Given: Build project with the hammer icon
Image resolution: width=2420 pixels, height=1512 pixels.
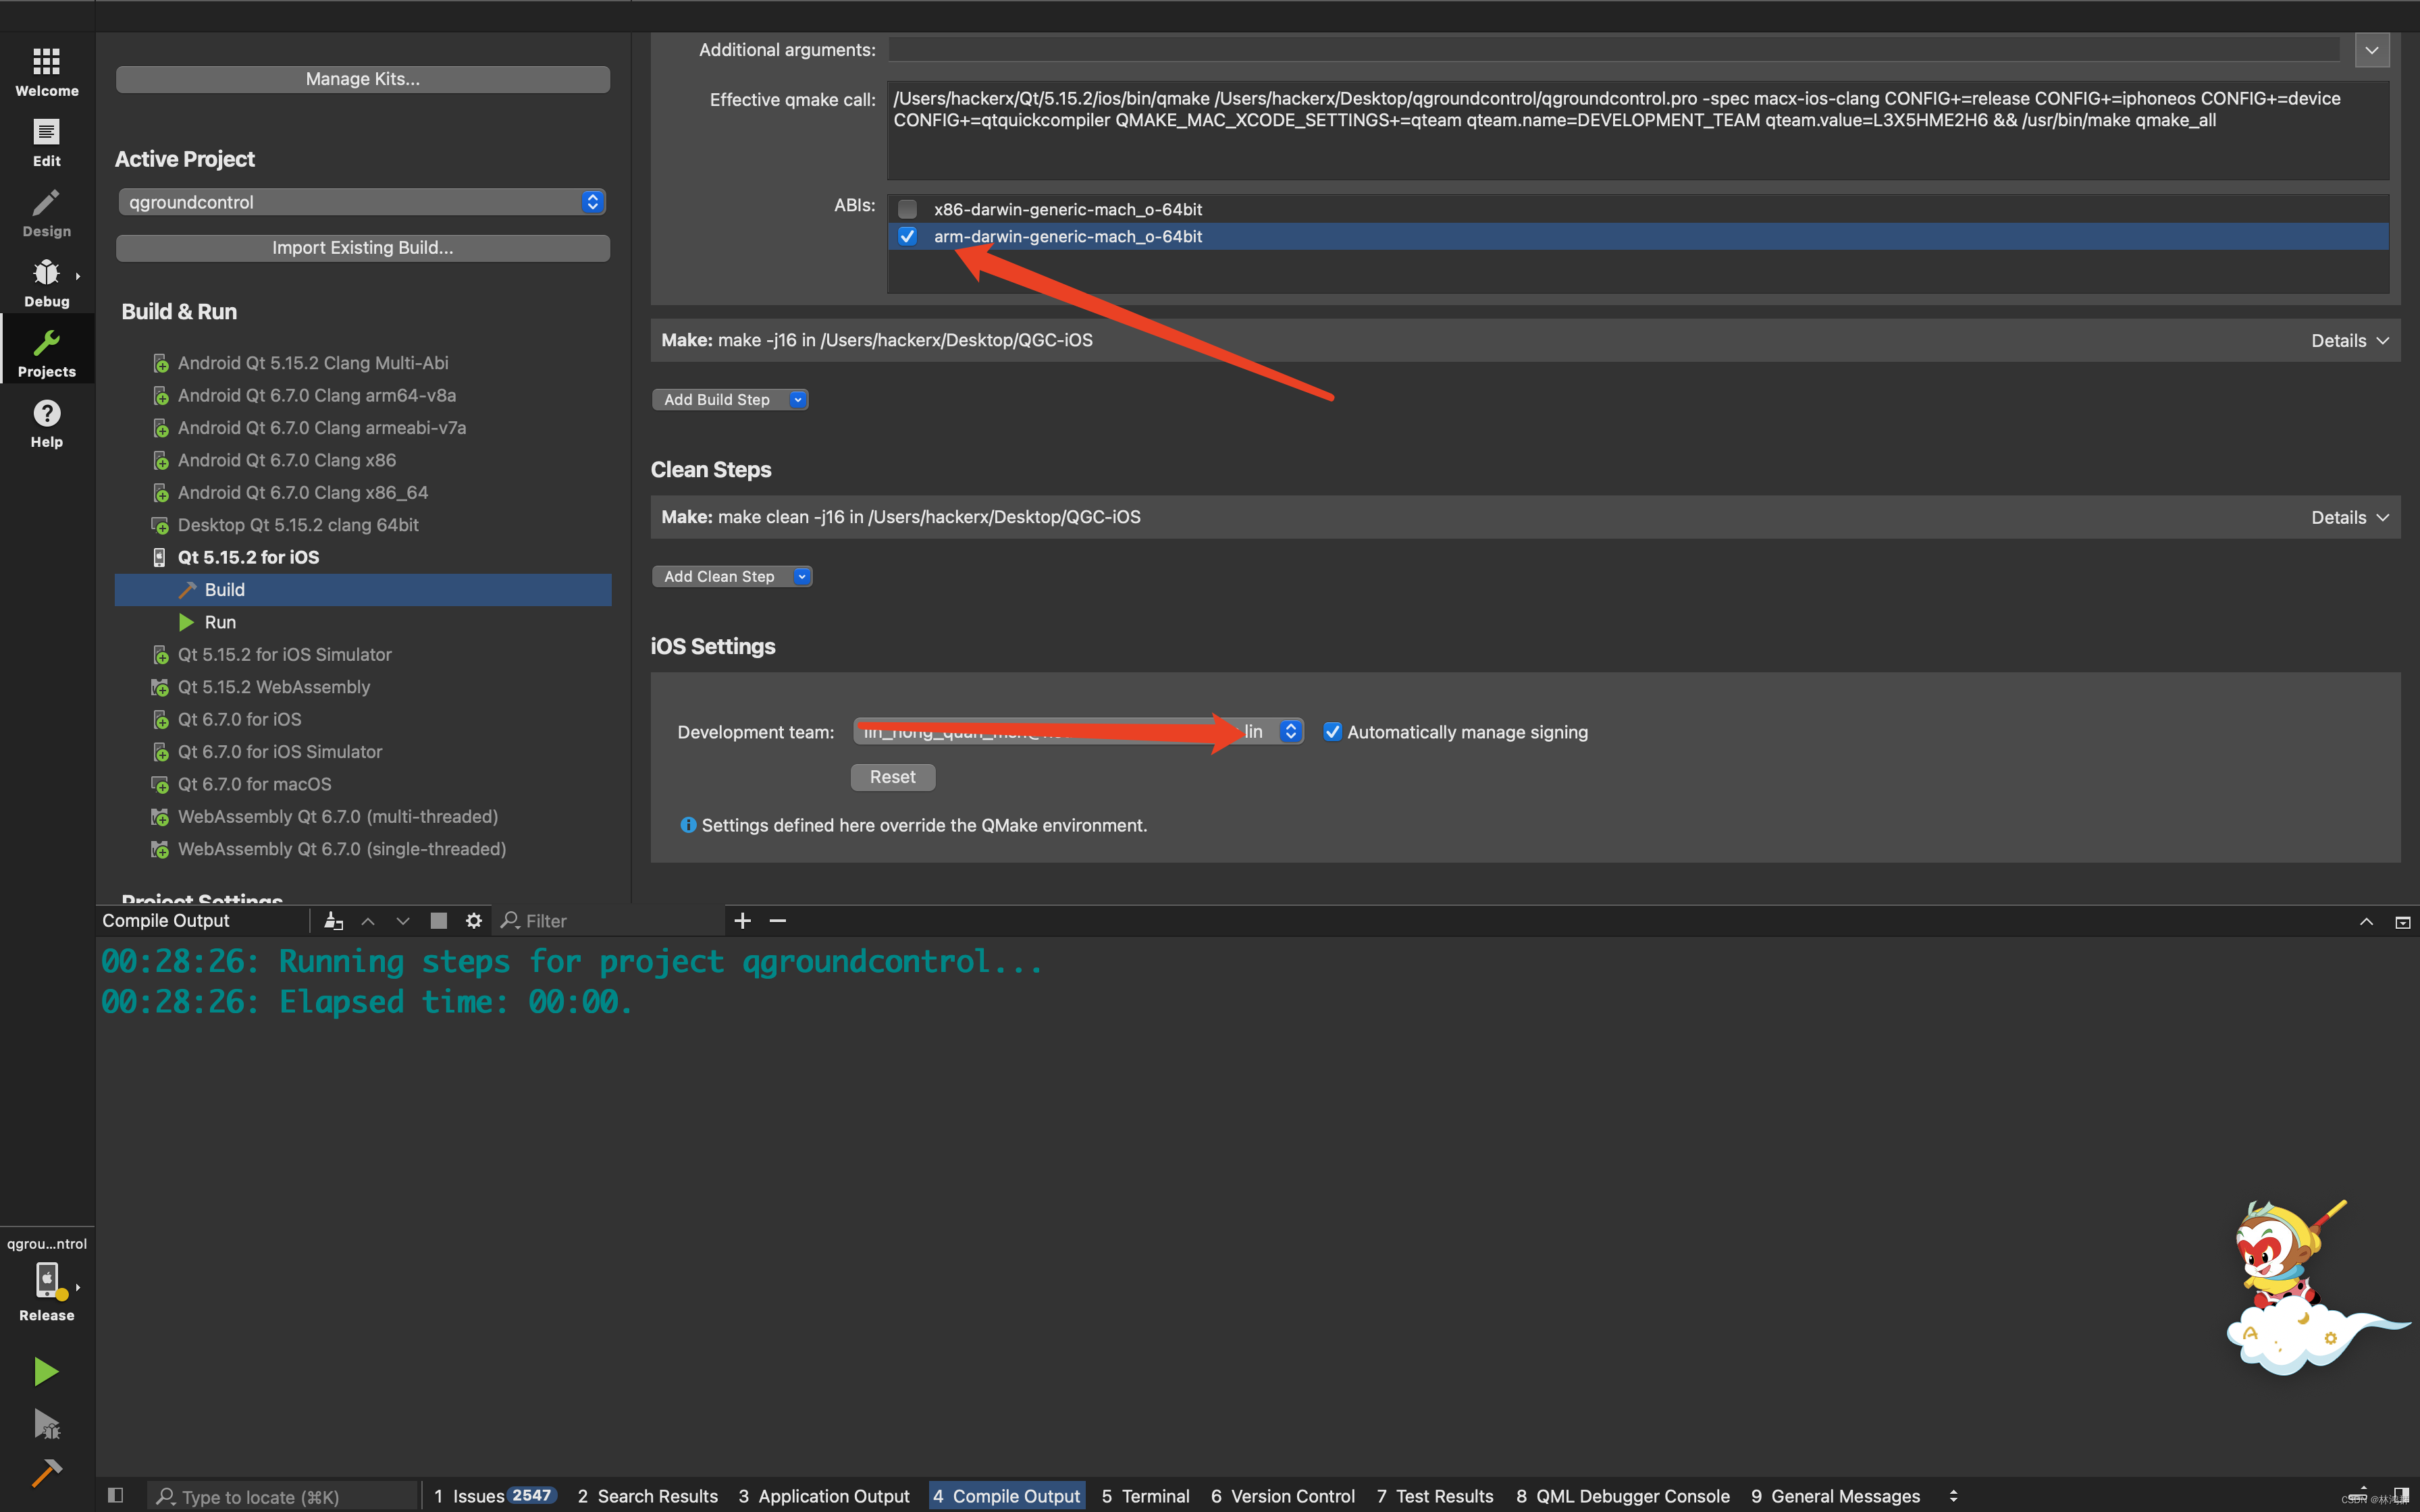Looking at the screenshot, I should [x=46, y=1473].
